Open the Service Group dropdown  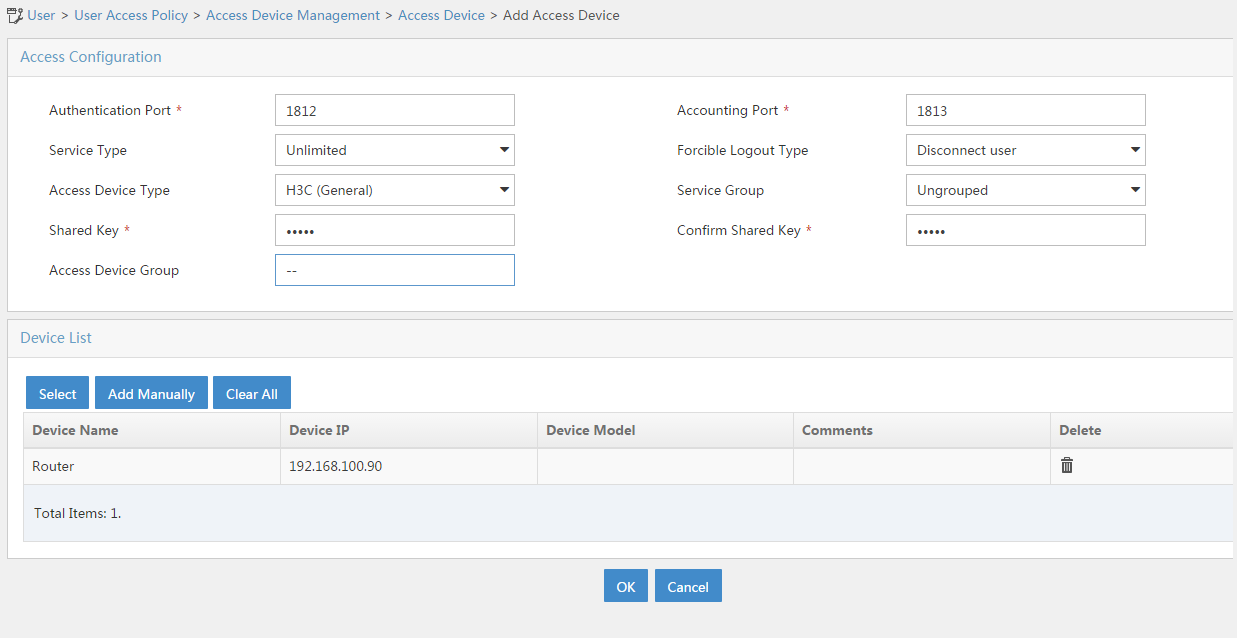pyautogui.click(x=1025, y=189)
